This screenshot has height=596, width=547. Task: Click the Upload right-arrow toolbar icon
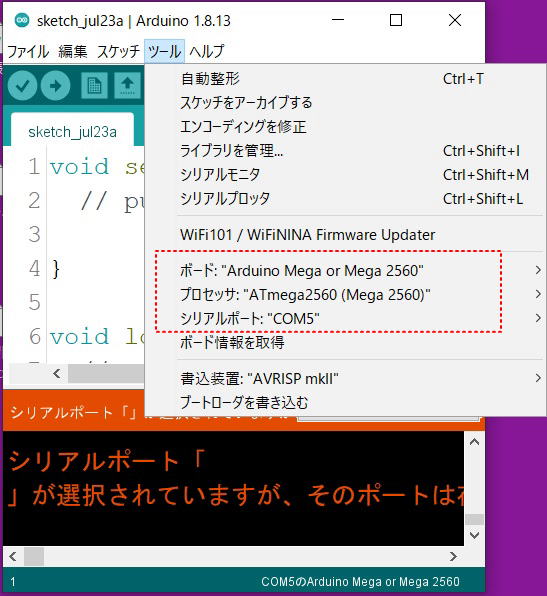pos(55,86)
